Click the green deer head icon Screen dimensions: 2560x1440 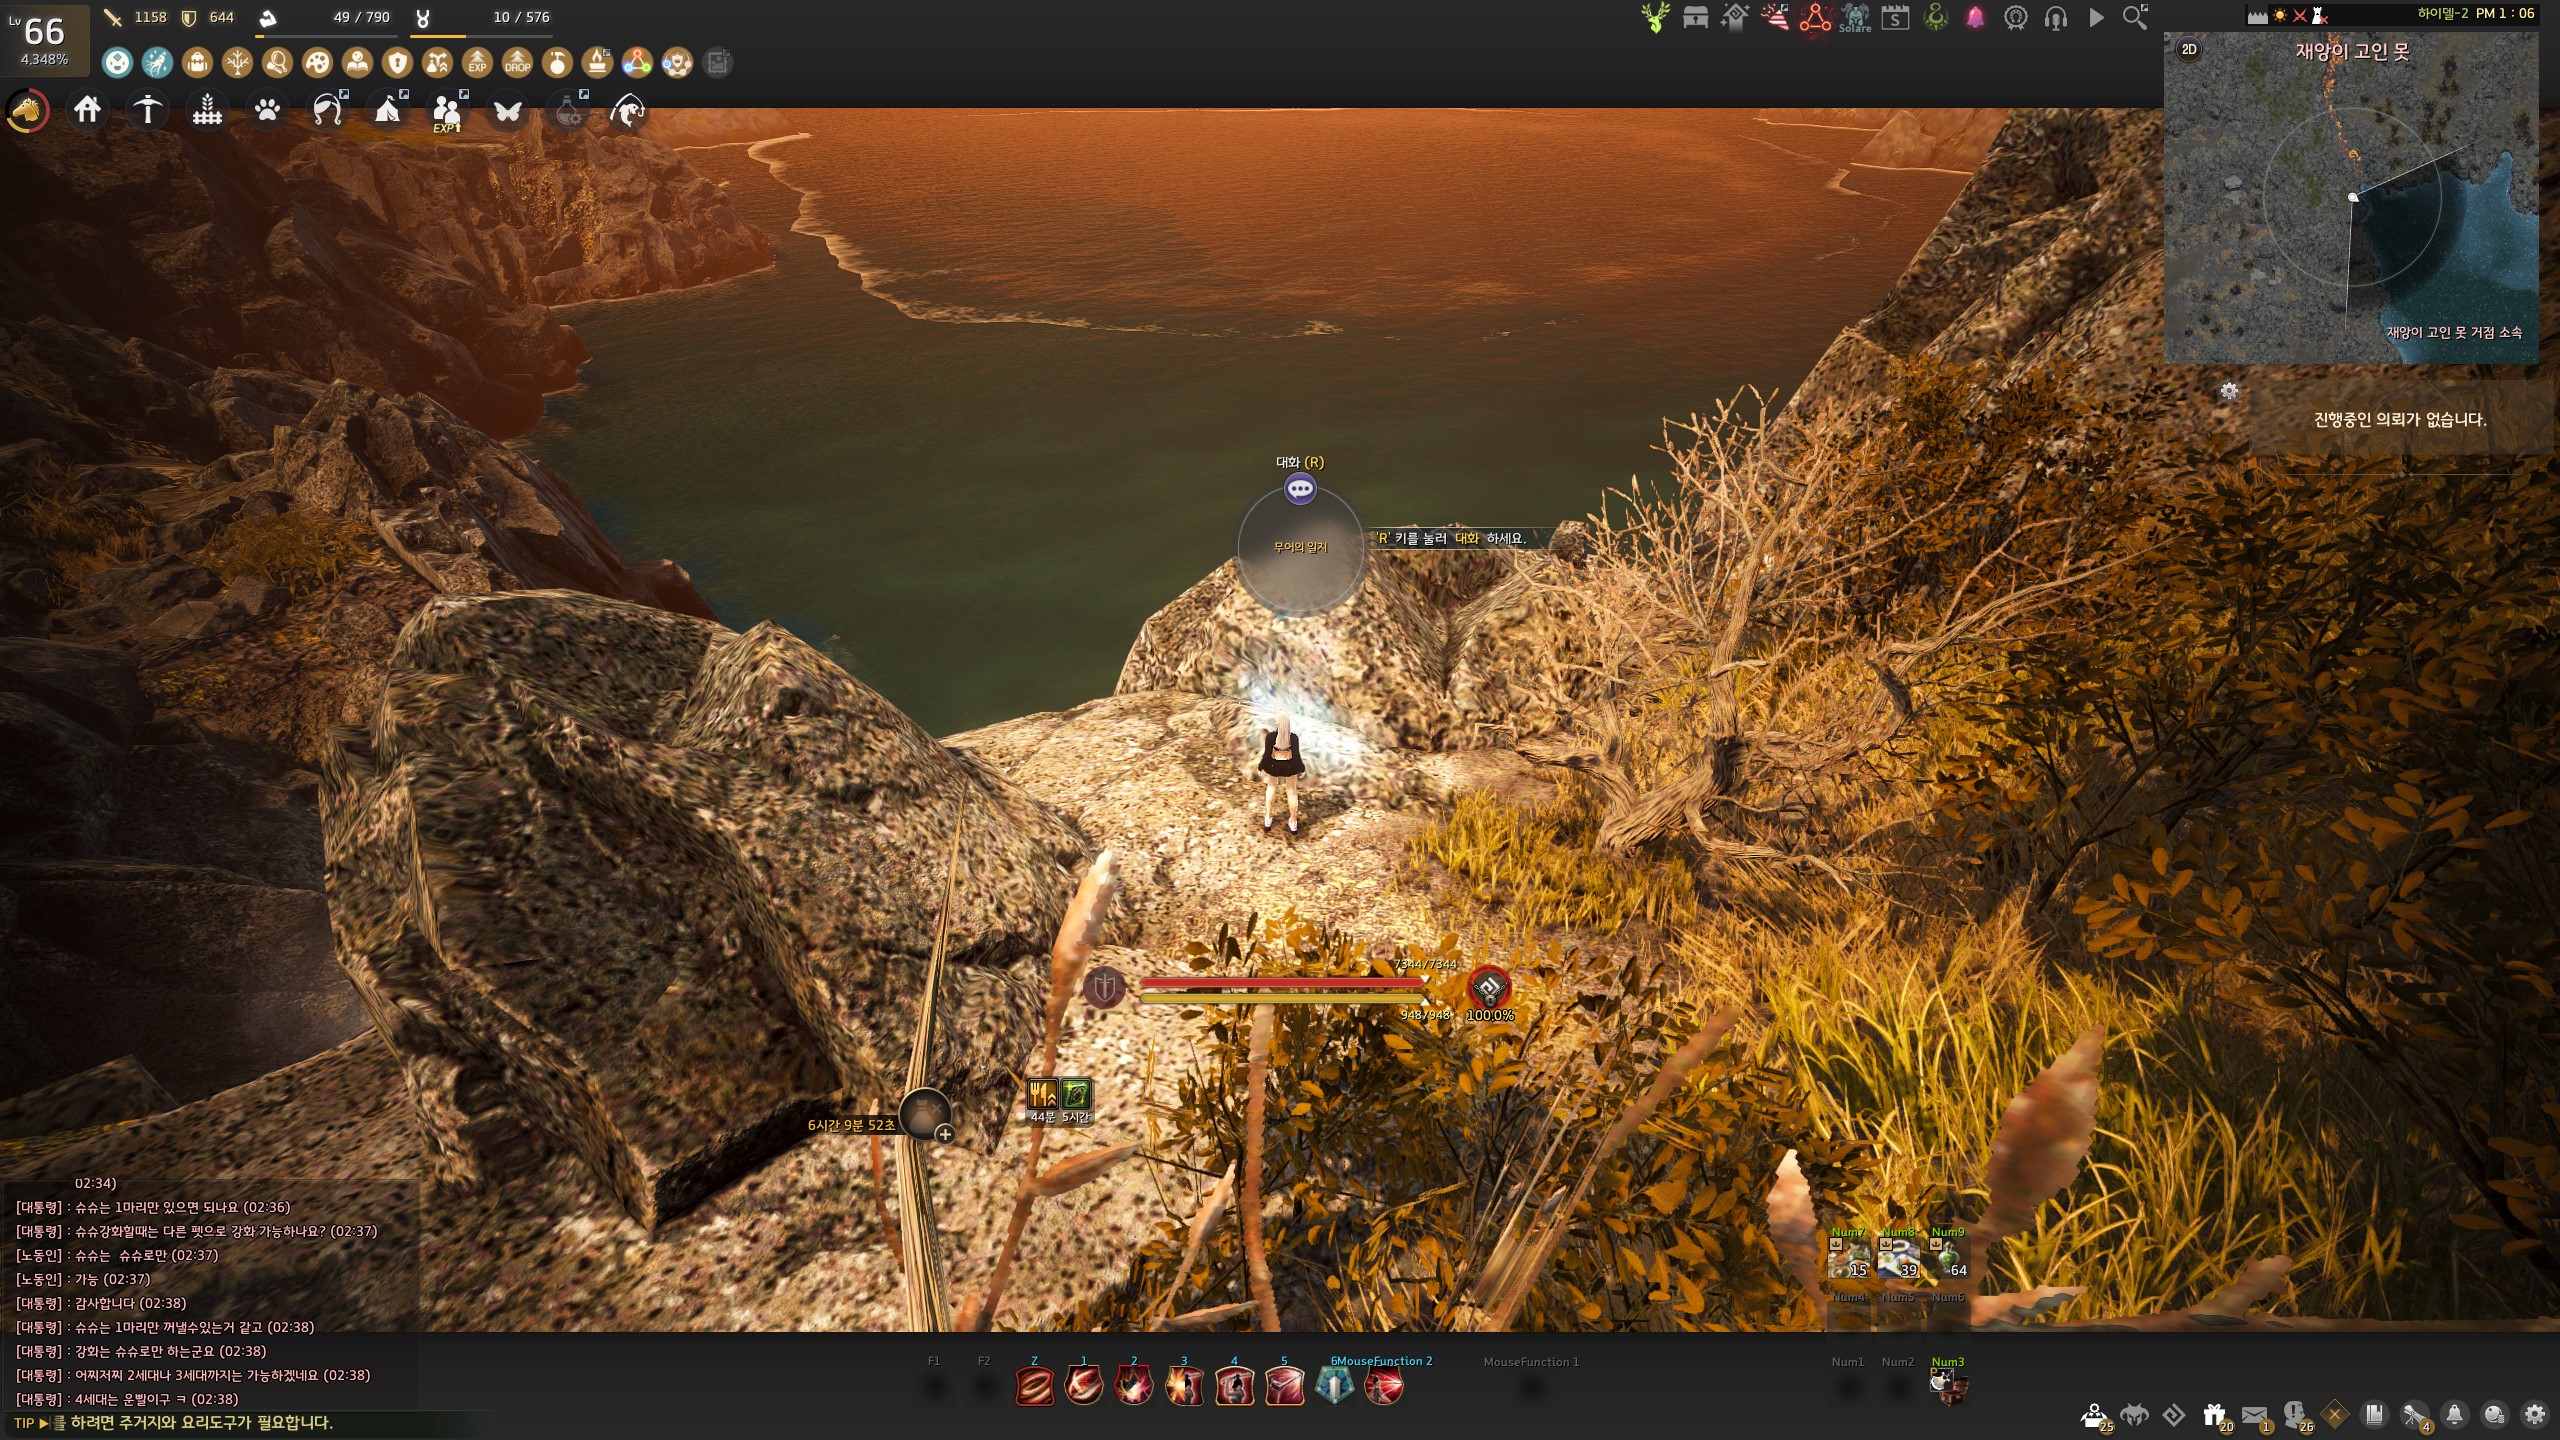pos(1655,18)
